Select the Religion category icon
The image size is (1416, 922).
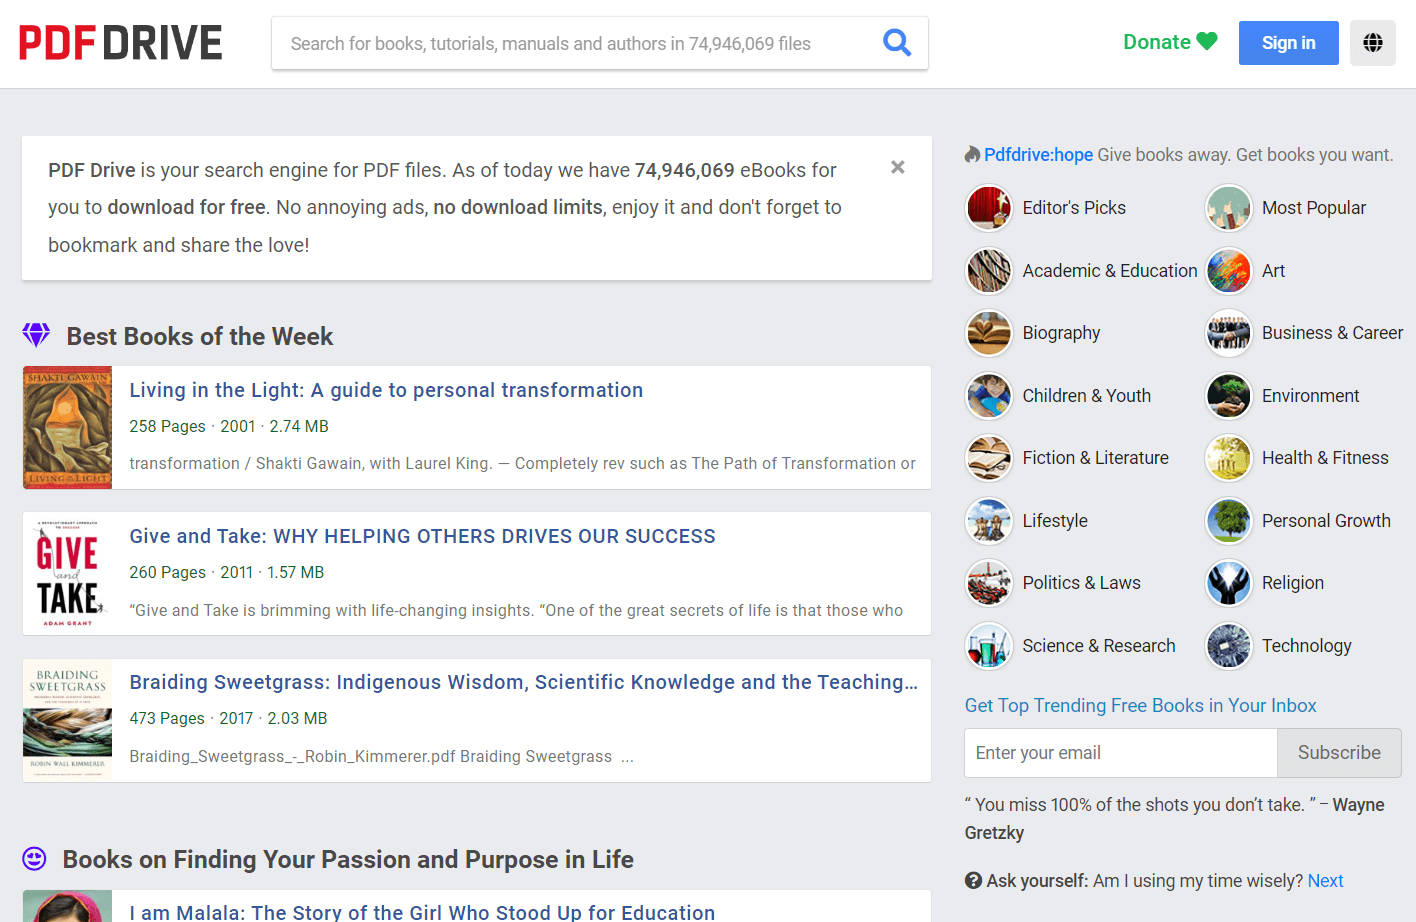pos(1229,583)
